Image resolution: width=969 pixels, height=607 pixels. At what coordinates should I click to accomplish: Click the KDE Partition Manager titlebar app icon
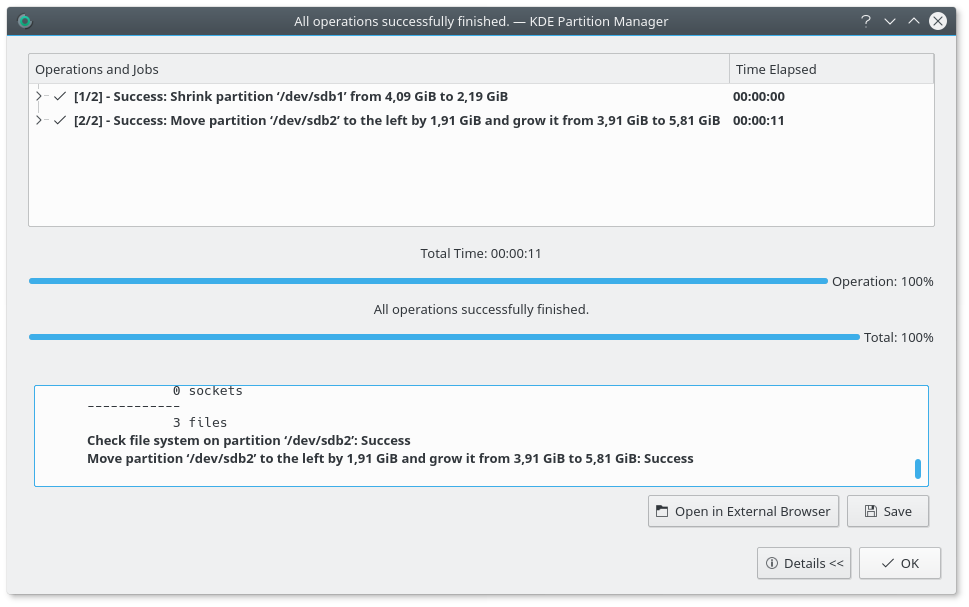24,20
